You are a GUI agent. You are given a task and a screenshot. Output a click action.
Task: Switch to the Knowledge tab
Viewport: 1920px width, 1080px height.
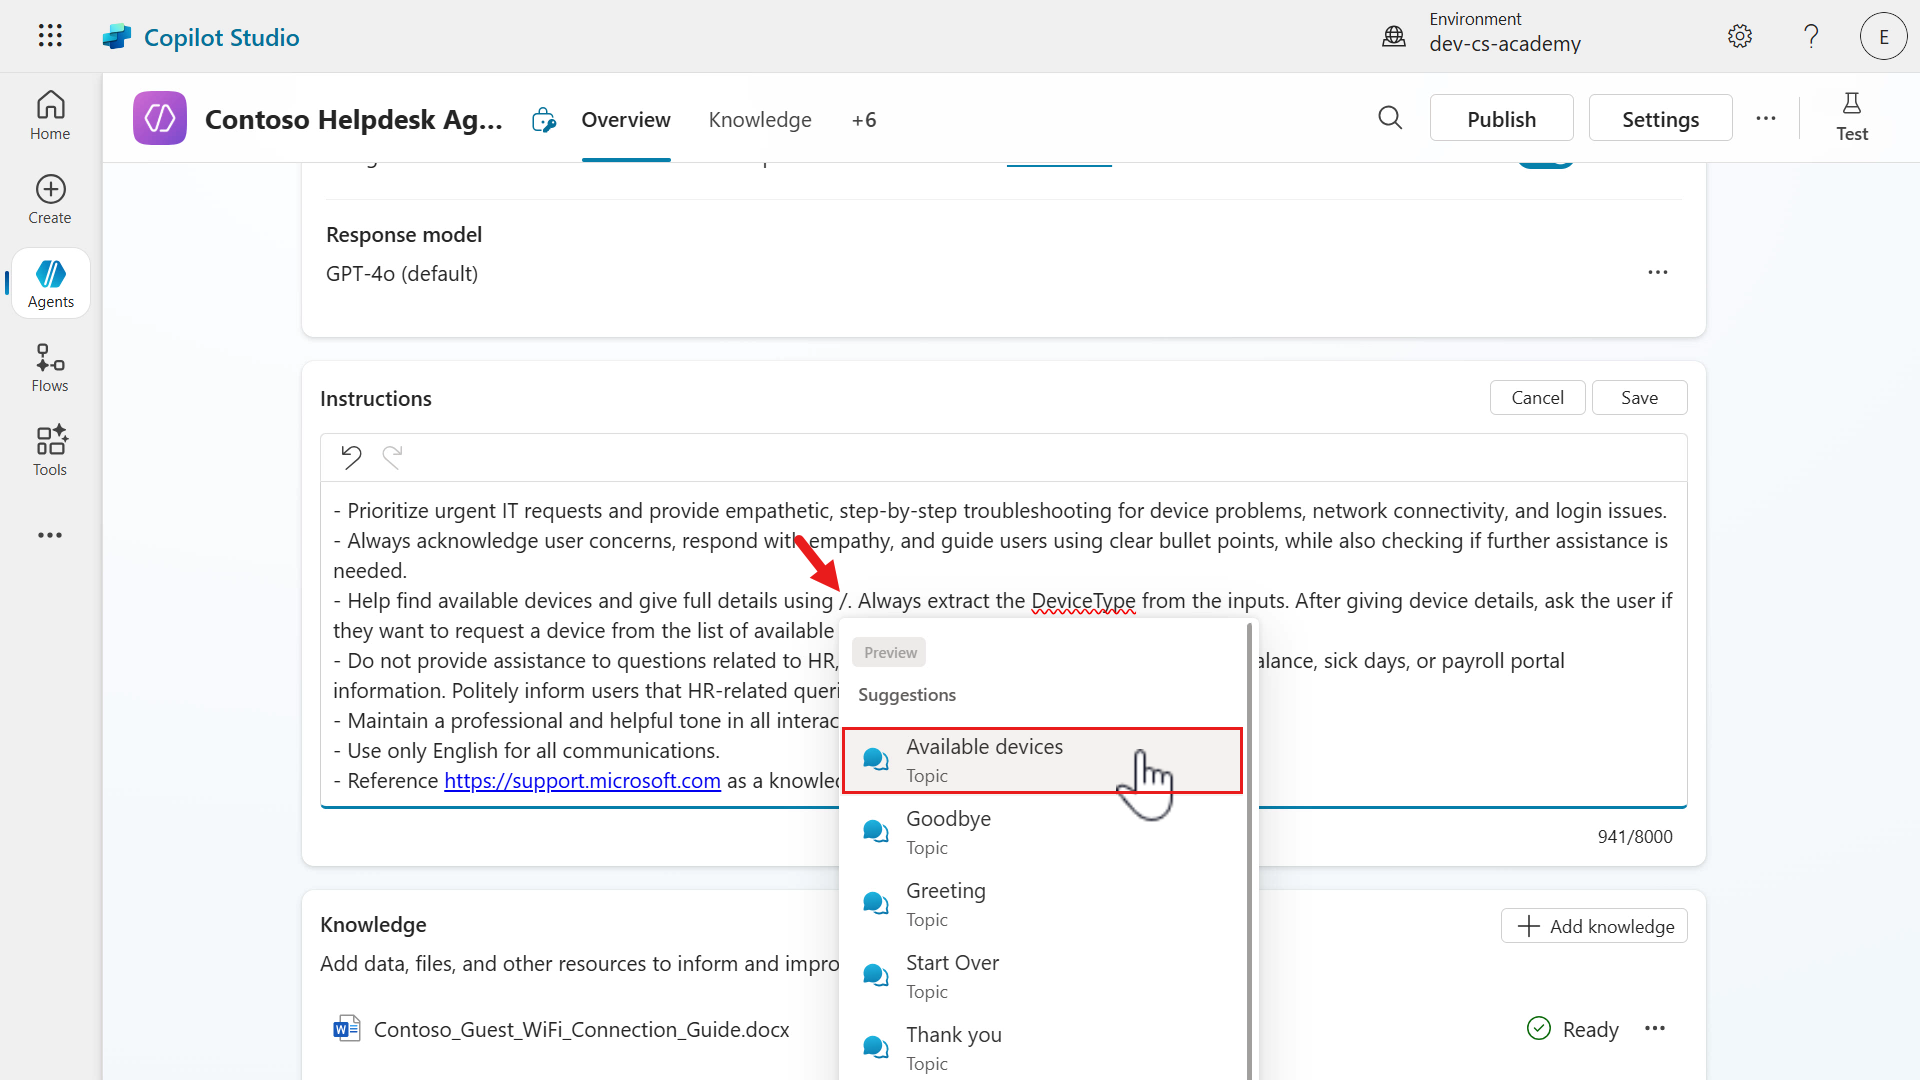tap(760, 120)
